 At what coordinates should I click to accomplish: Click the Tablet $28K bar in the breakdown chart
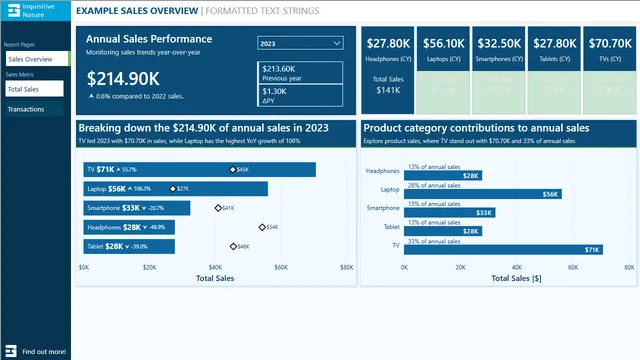(129, 246)
